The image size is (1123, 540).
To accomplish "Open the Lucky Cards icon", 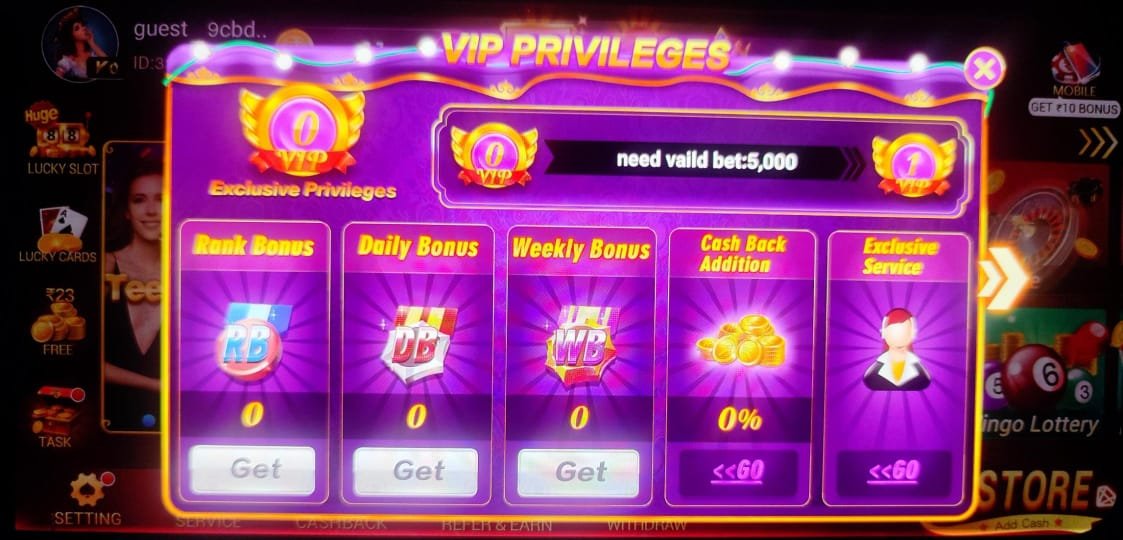I will click(58, 234).
